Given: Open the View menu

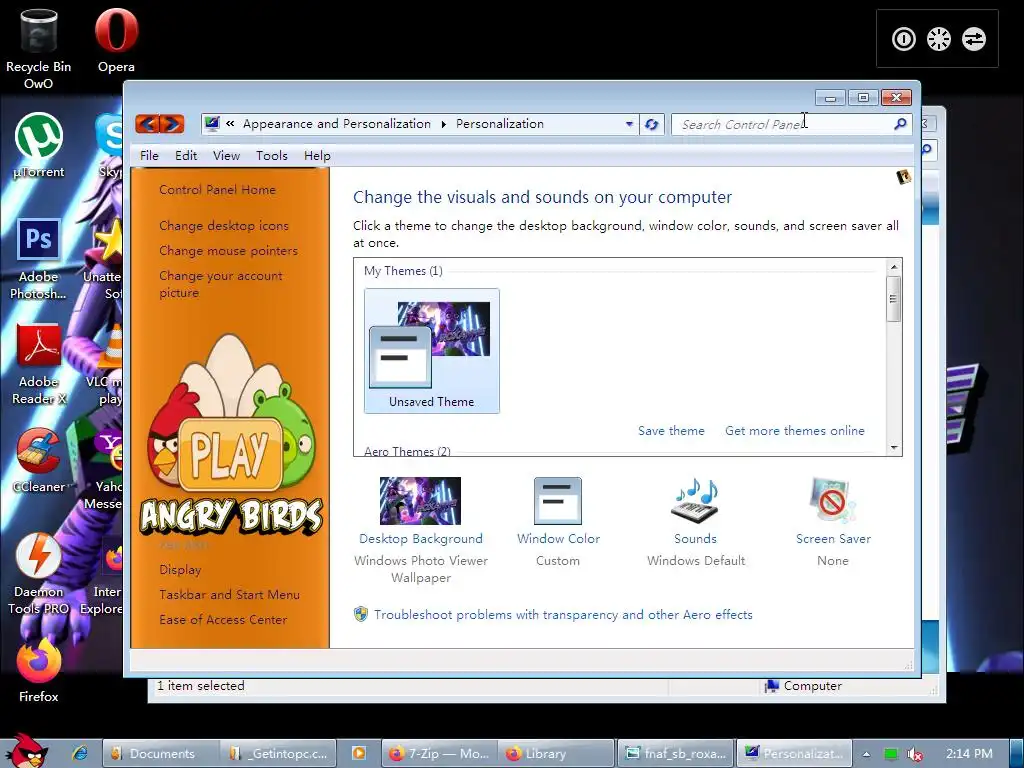Looking at the screenshot, I should (x=226, y=155).
